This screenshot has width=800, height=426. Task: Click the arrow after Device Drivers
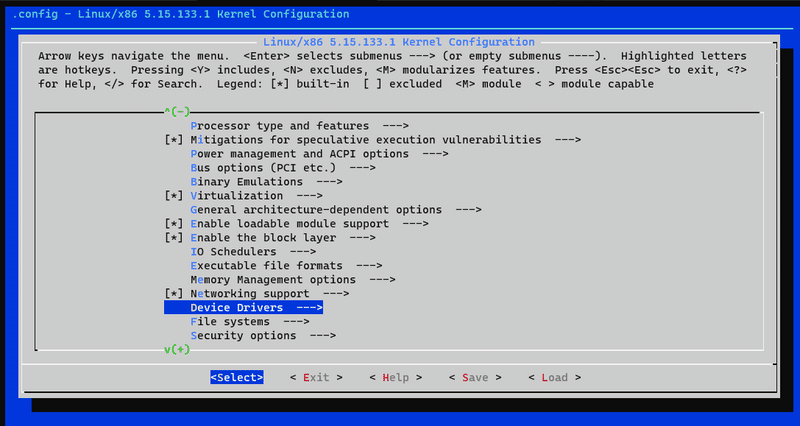[x=309, y=308]
